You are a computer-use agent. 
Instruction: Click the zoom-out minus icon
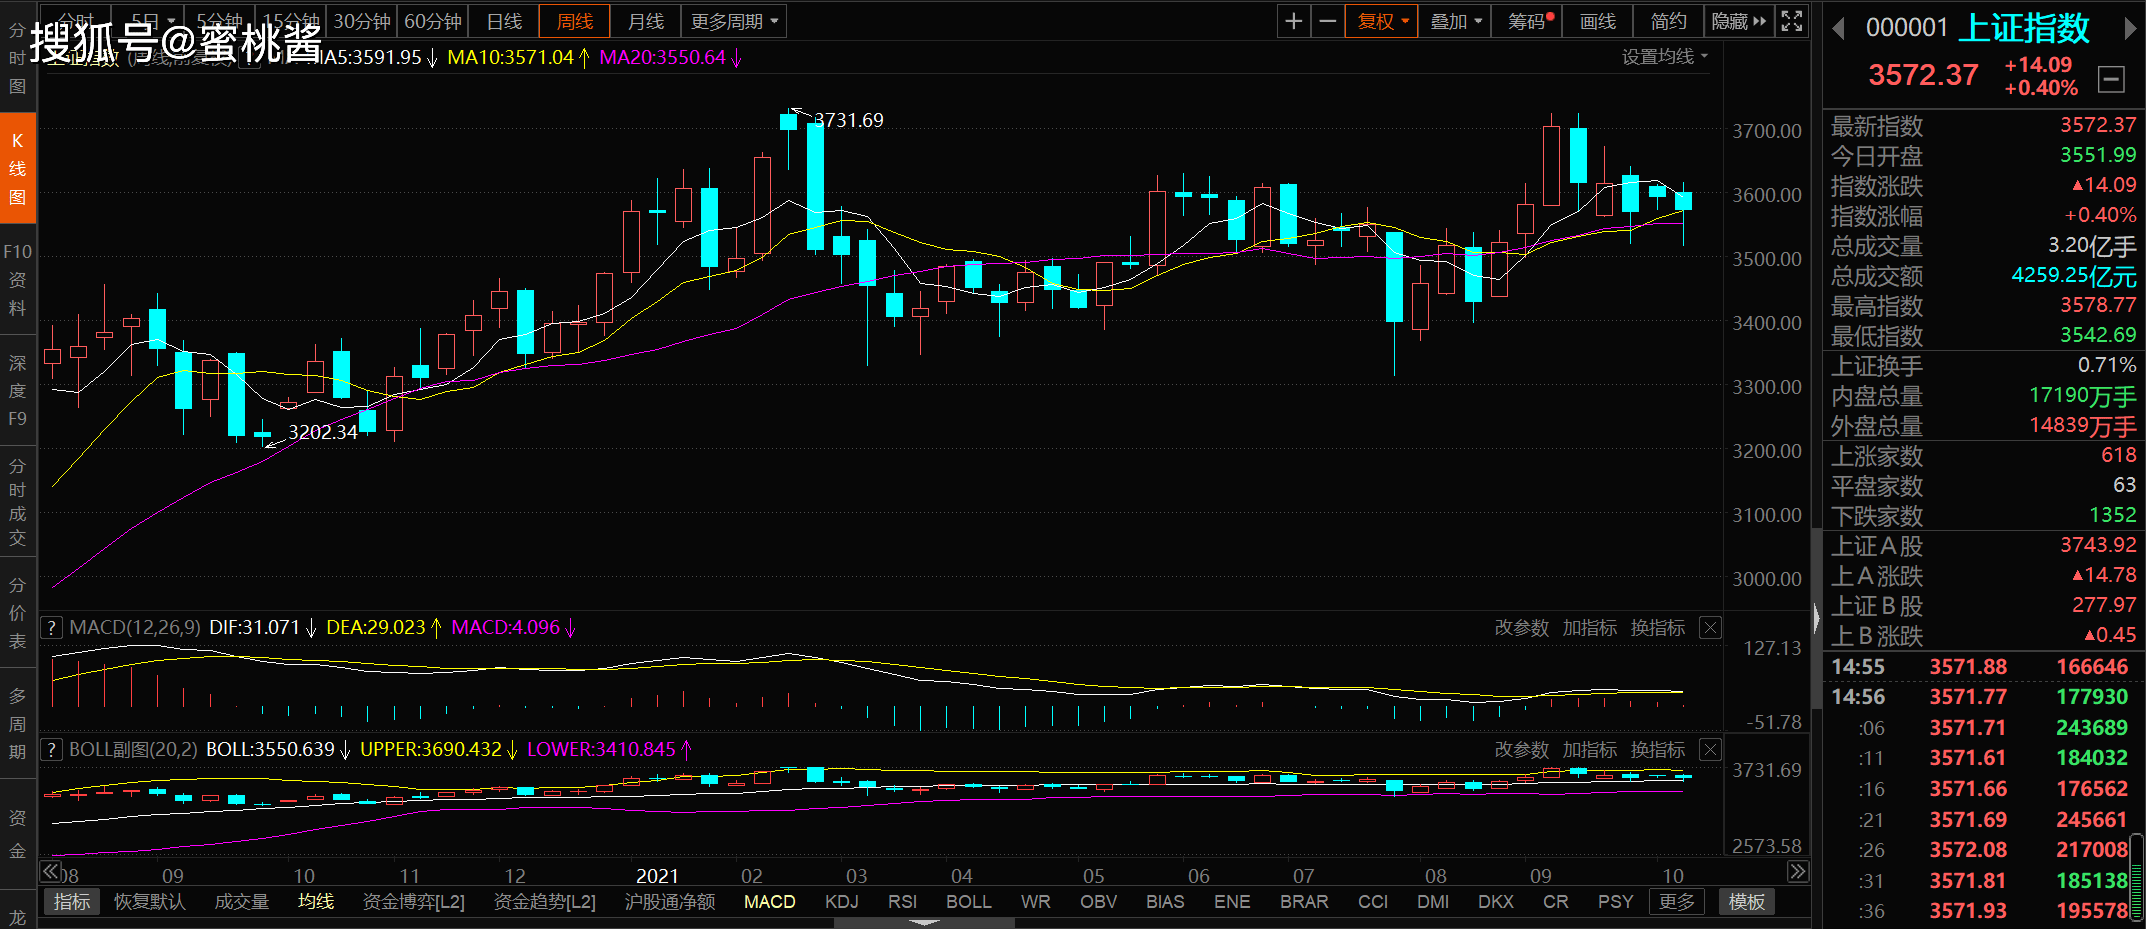[x=1327, y=21]
